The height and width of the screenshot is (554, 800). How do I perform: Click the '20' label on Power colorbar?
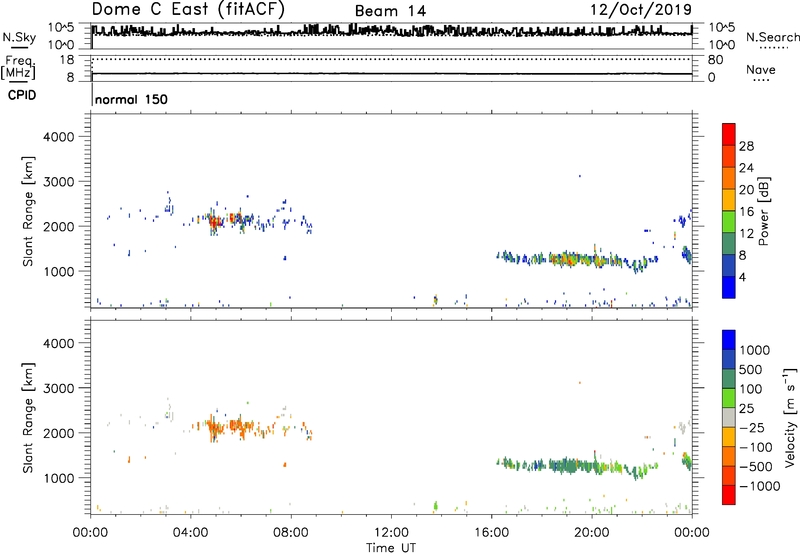pos(746,190)
